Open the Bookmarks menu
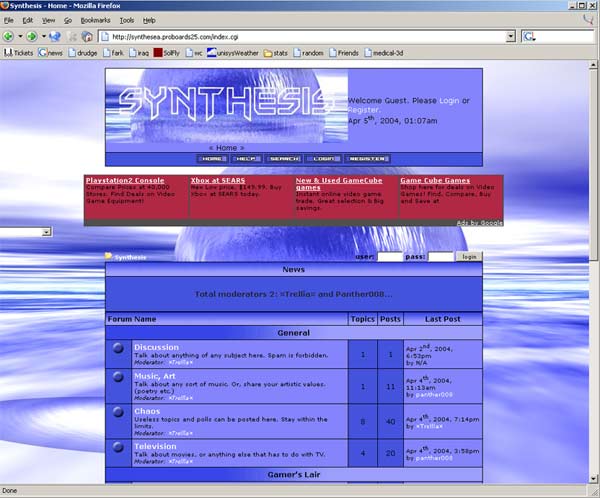The width and height of the screenshot is (600, 498). click(x=96, y=19)
